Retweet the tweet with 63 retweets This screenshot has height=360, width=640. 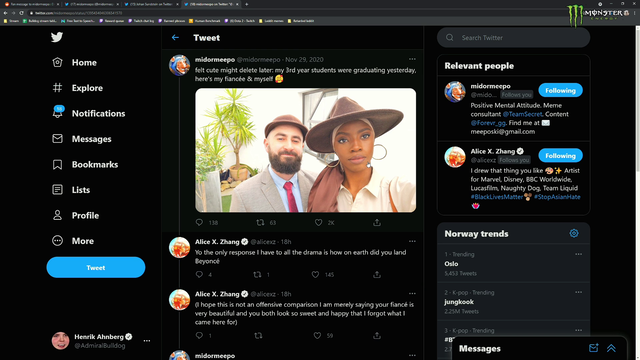(x=260, y=222)
